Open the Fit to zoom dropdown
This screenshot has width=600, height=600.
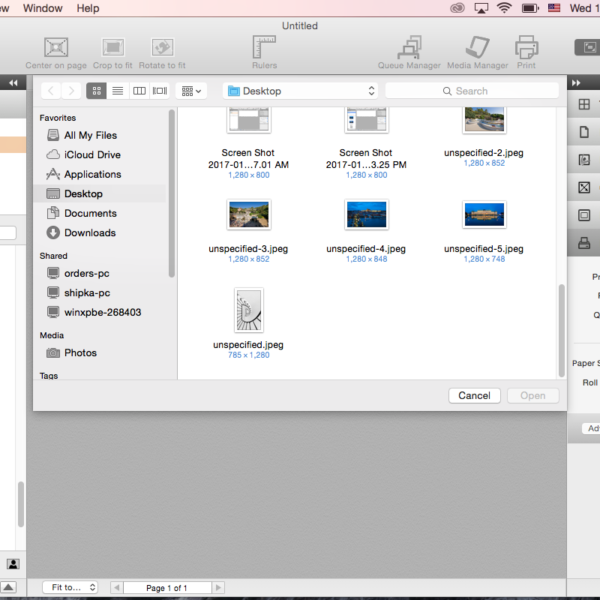70,588
